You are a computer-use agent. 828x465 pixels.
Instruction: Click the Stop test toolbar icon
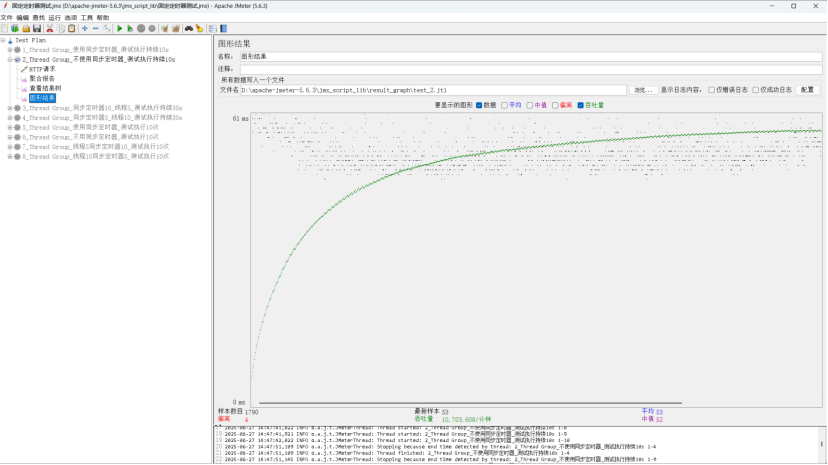[x=141, y=28]
